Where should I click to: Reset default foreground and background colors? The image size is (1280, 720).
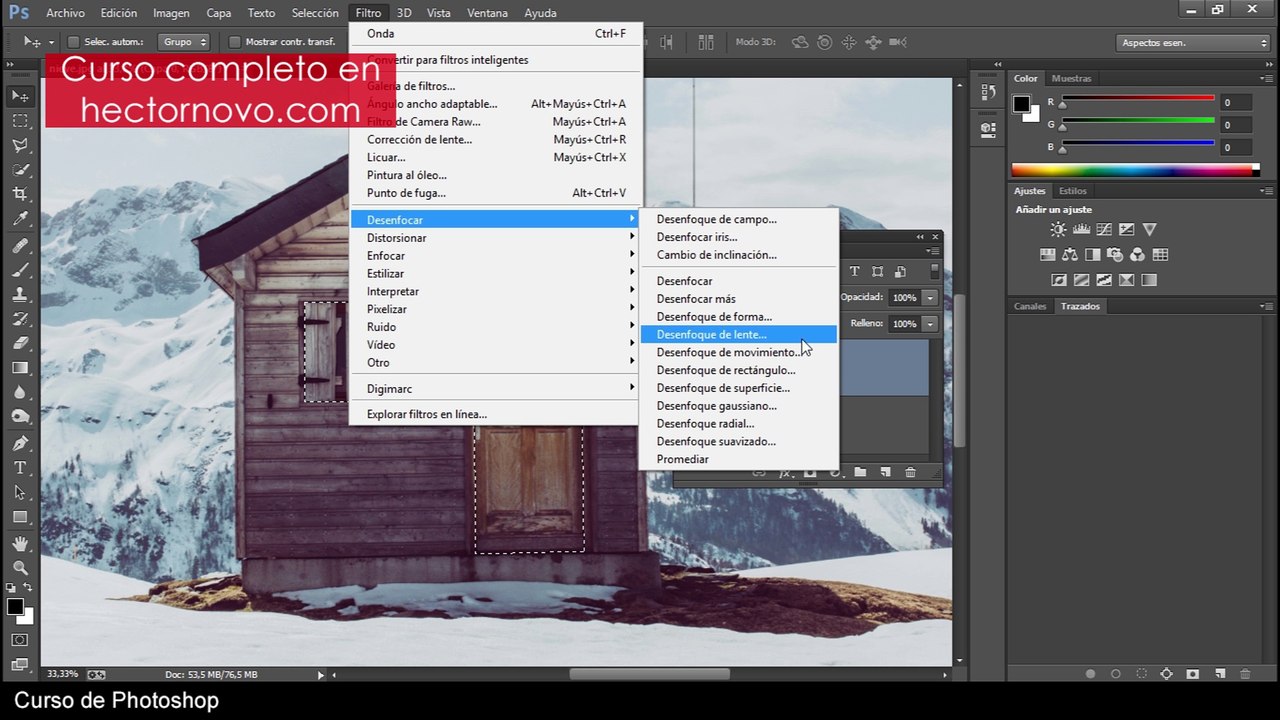pyautogui.click(x=11, y=588)
